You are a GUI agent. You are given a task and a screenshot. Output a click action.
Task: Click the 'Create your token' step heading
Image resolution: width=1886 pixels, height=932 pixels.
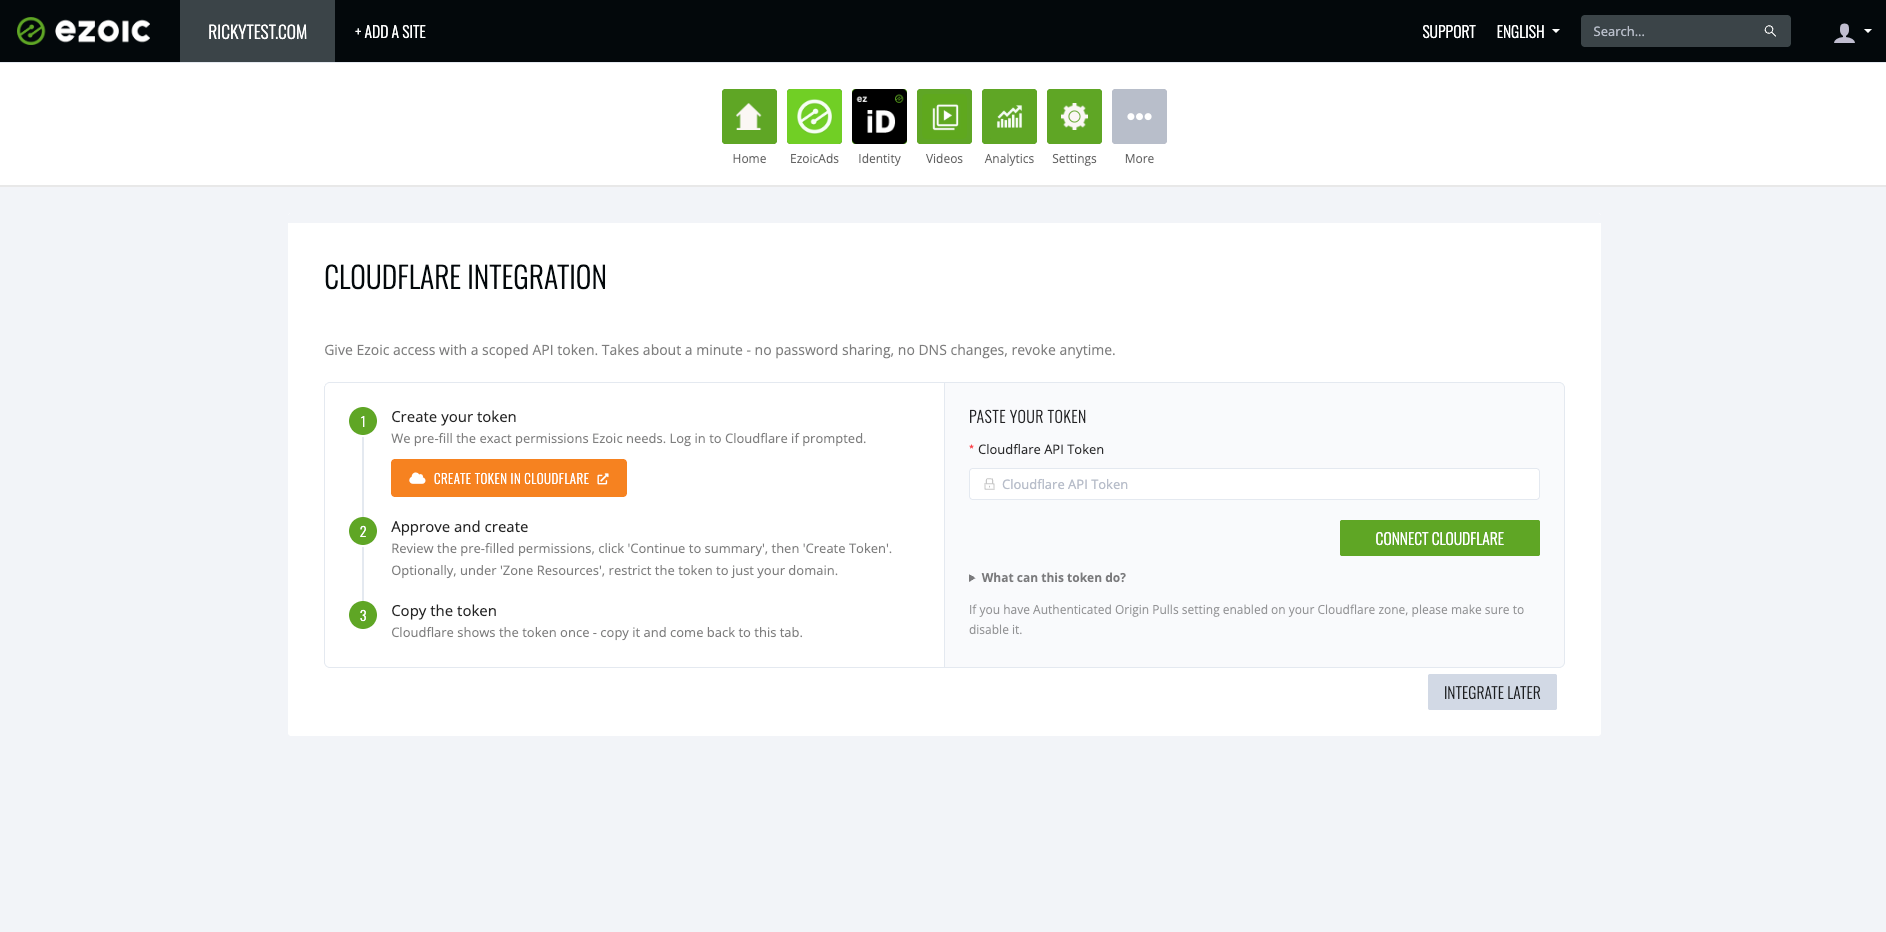[454, 417]
